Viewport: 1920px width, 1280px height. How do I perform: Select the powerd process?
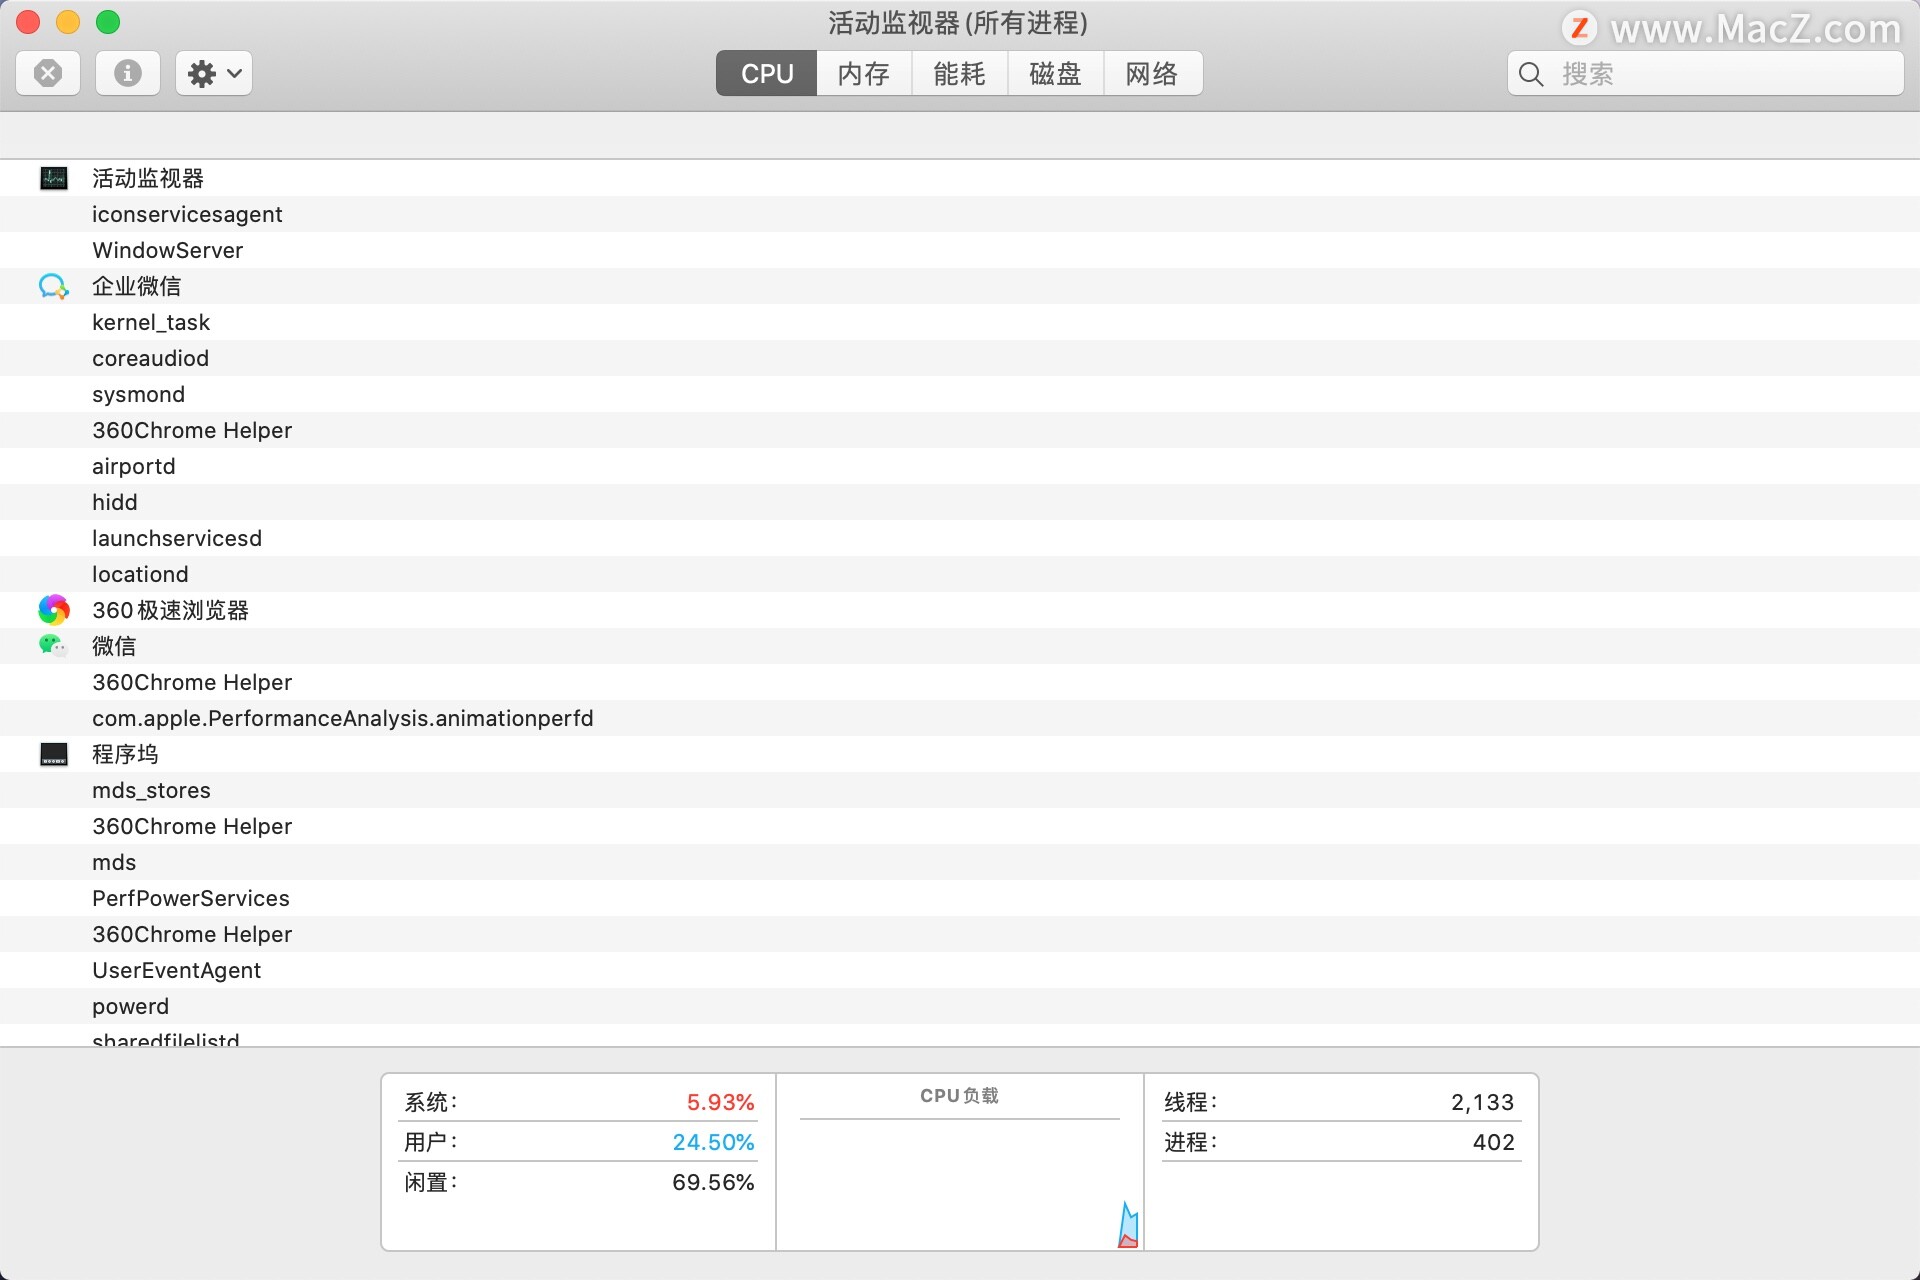coord(960,1006)
